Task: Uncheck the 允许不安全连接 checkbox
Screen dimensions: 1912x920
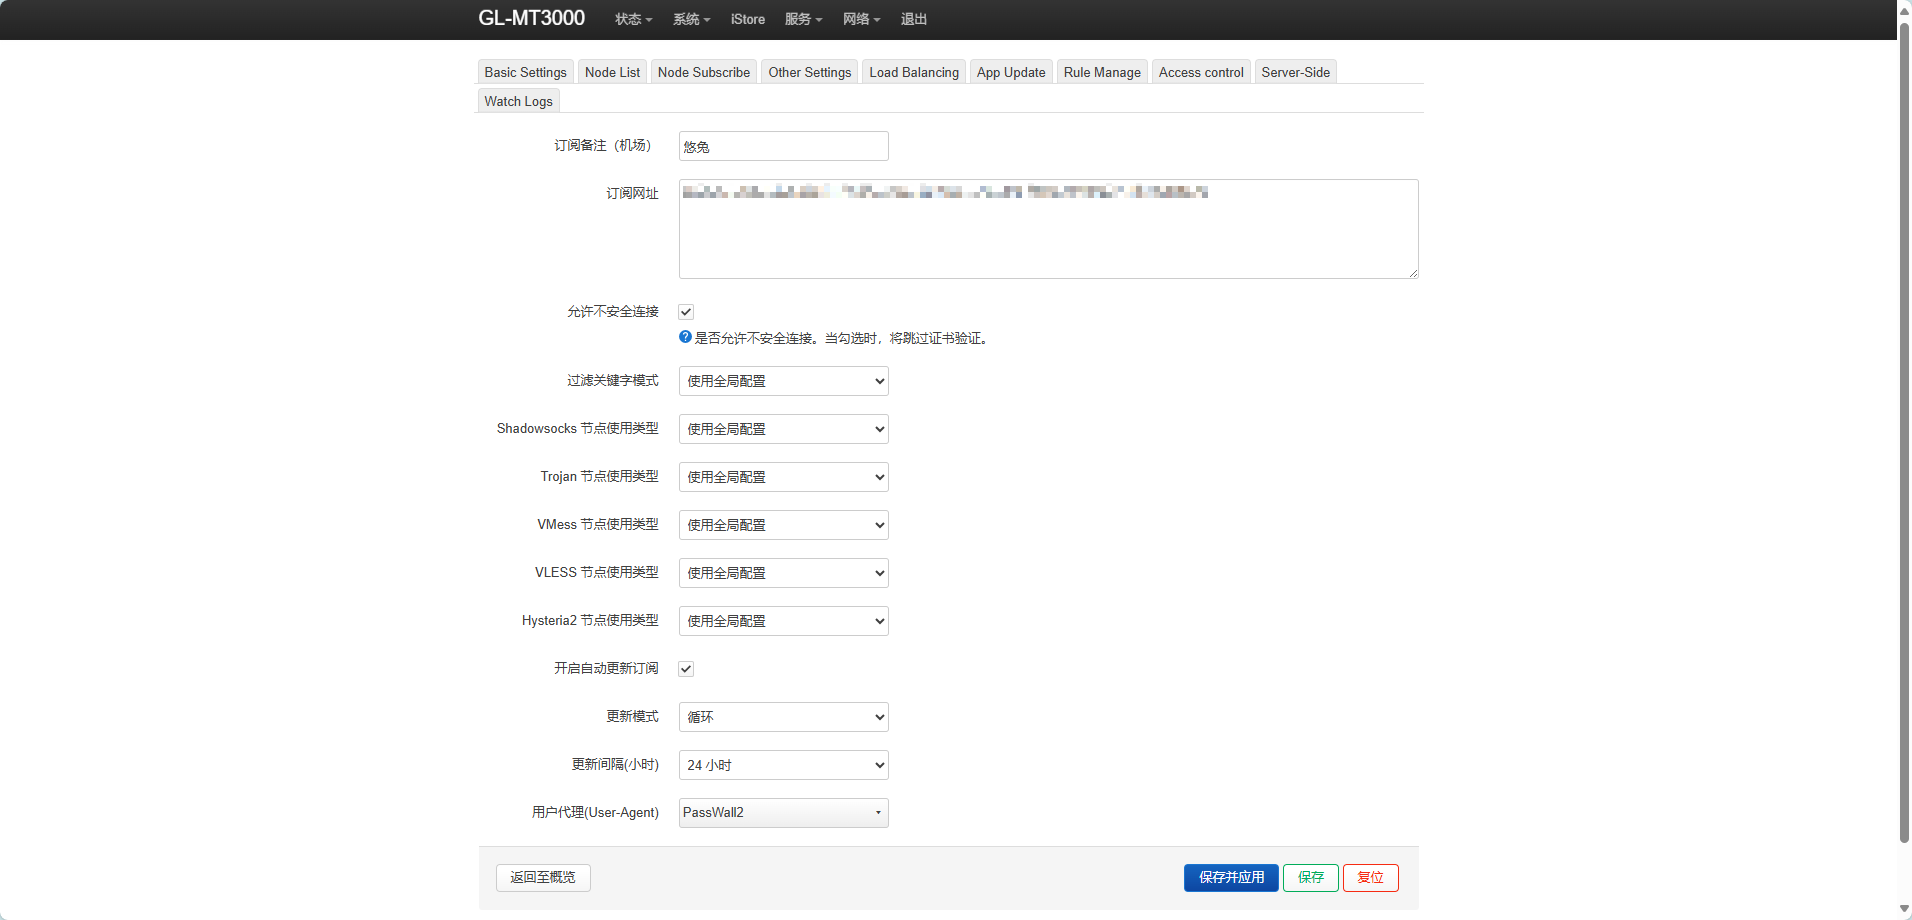Action: 685,311
